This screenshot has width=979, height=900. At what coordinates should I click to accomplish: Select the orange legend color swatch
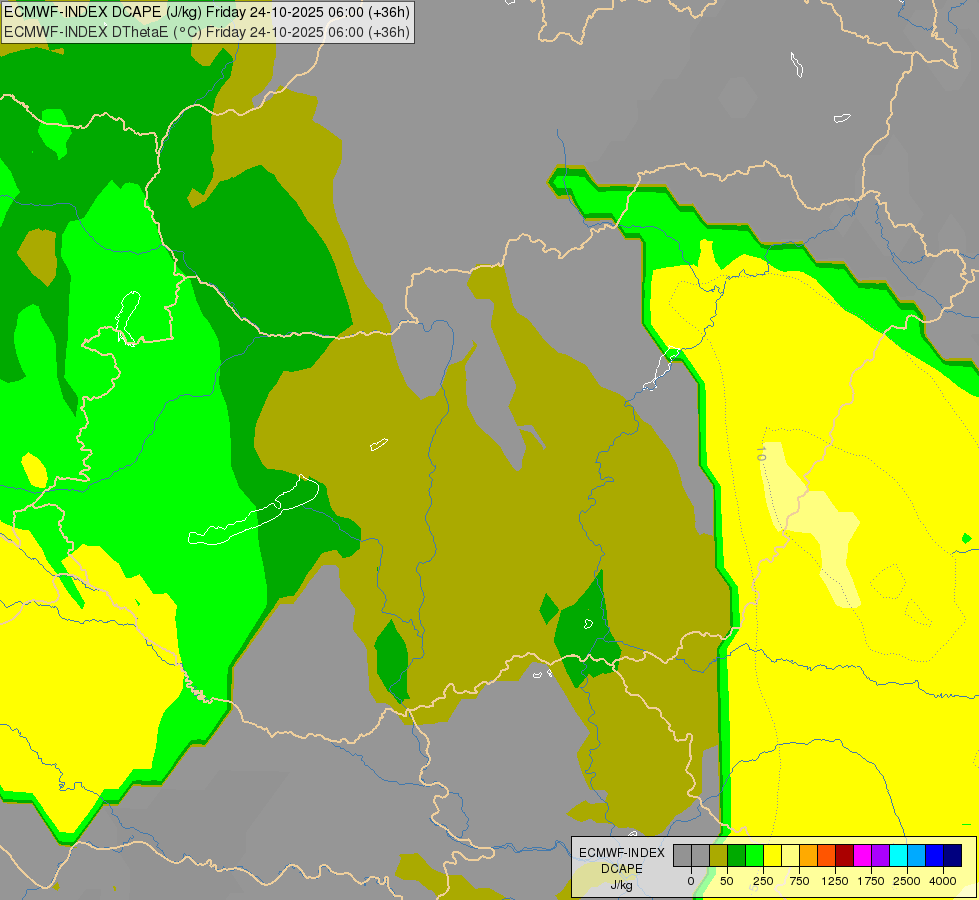[809, 856]
